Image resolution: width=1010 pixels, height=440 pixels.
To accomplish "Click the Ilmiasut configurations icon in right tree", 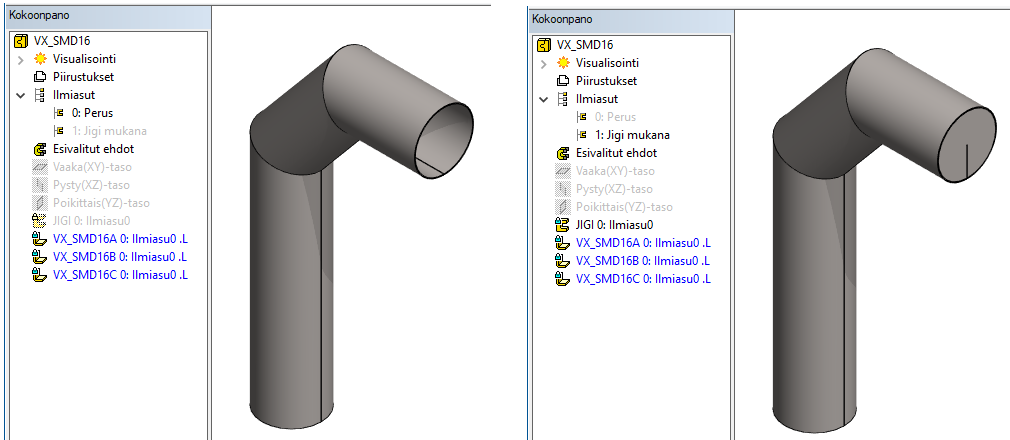I will pos(563,99).
